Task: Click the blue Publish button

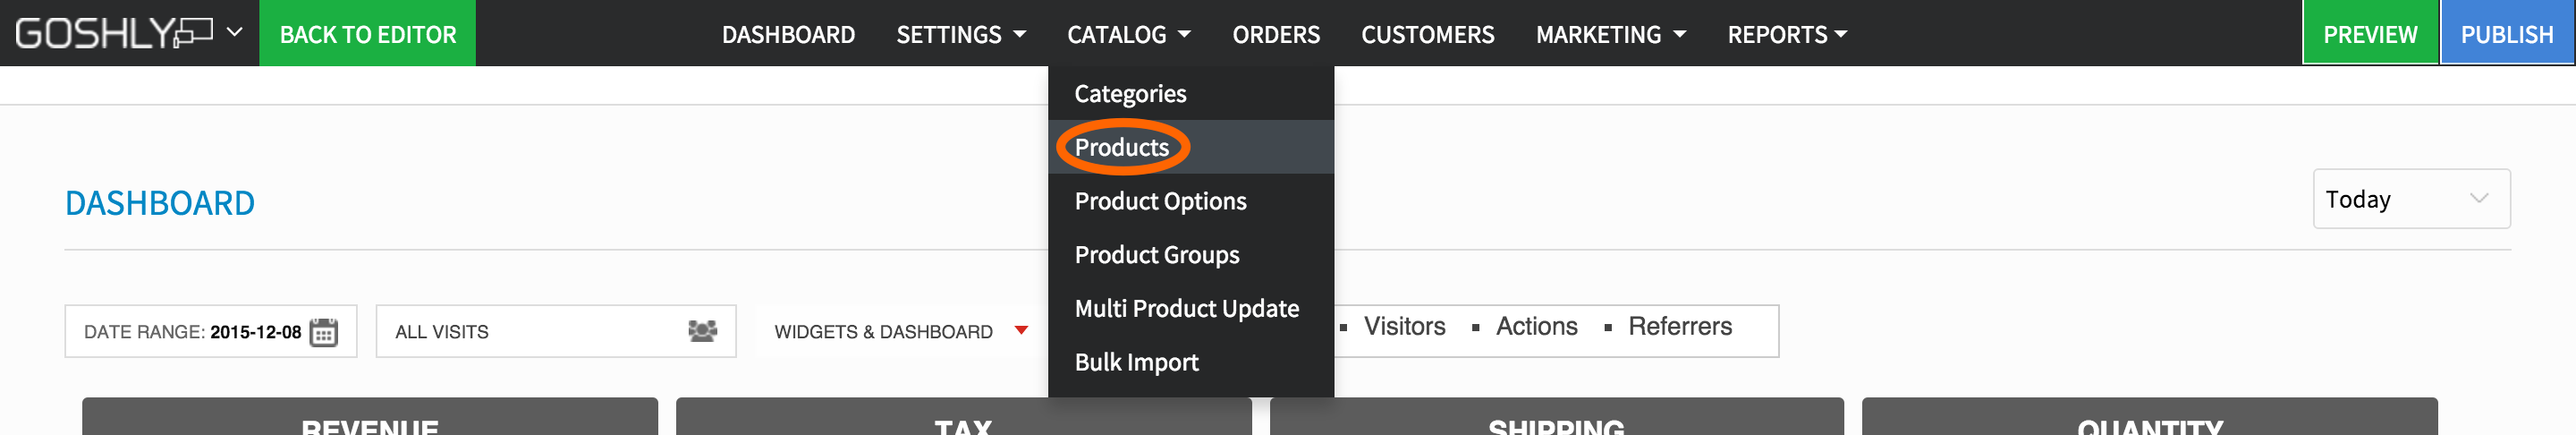Action: (2506, 34)
